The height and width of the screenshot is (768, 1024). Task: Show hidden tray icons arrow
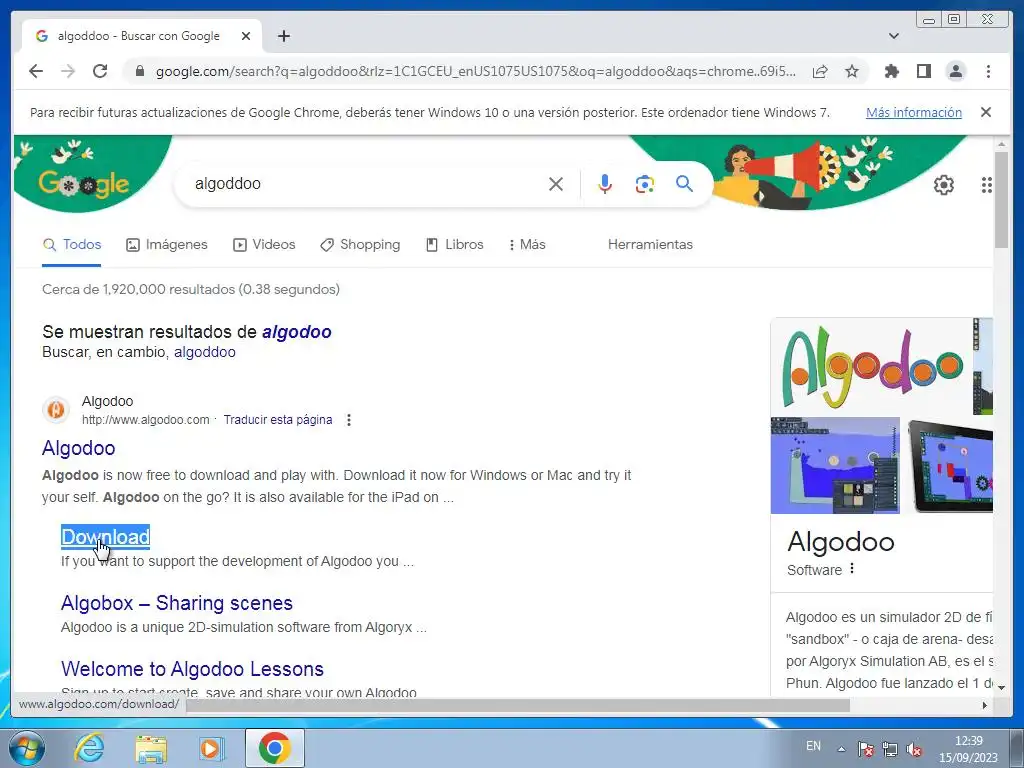[x=842, y=749]
